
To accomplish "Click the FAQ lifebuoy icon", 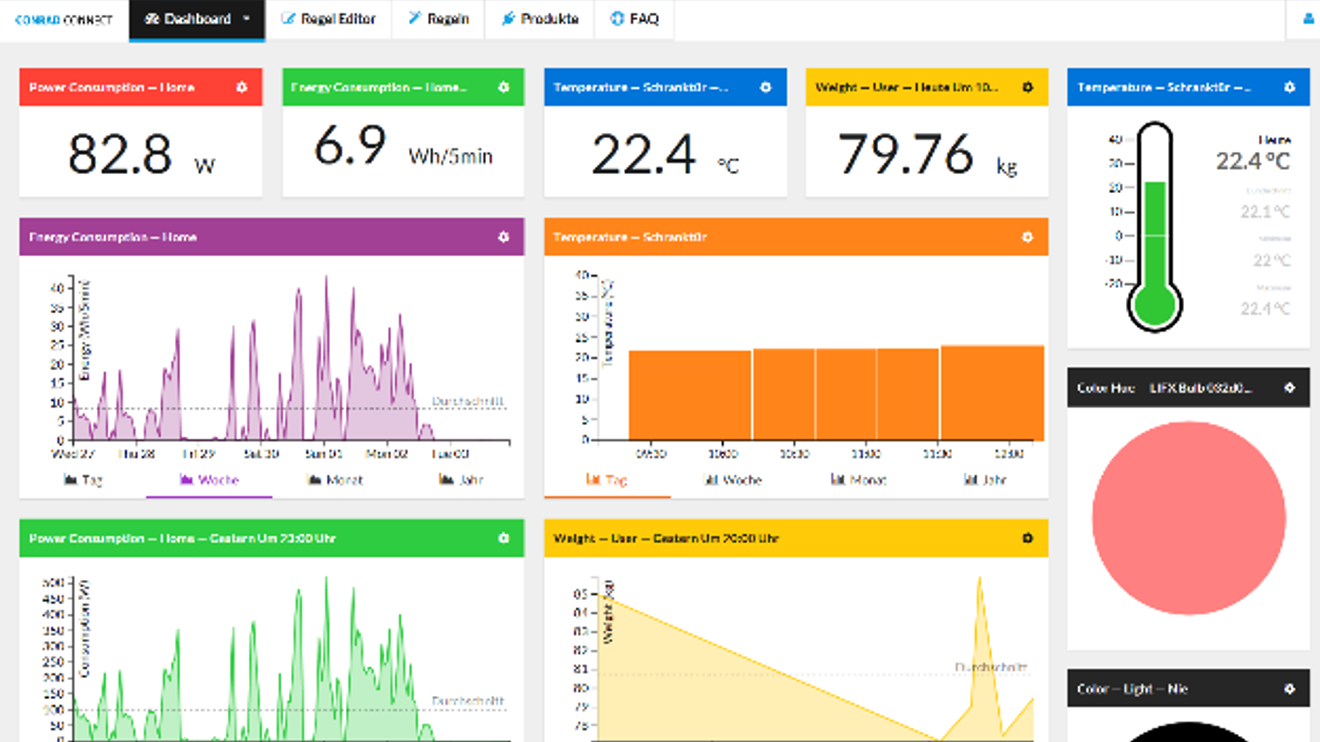I will [x=617, y=19].
